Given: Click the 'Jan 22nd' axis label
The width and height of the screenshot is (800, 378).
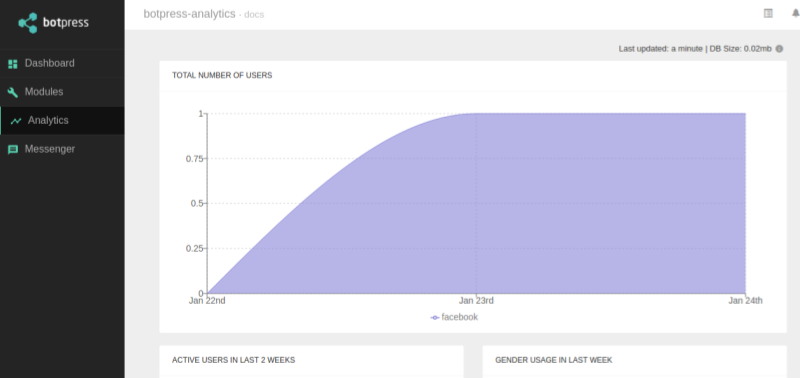Looking at the screenshot, I should pos(207,301).
